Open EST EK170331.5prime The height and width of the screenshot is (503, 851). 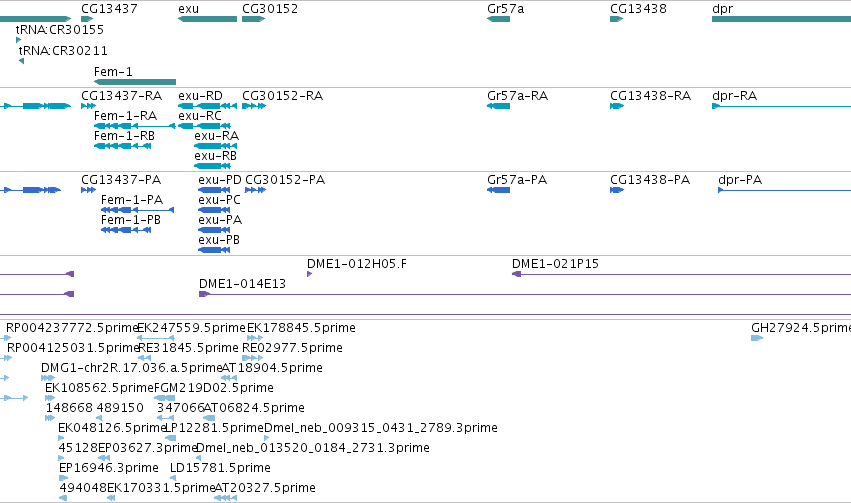pyautogui.click(x=161, y=488)
